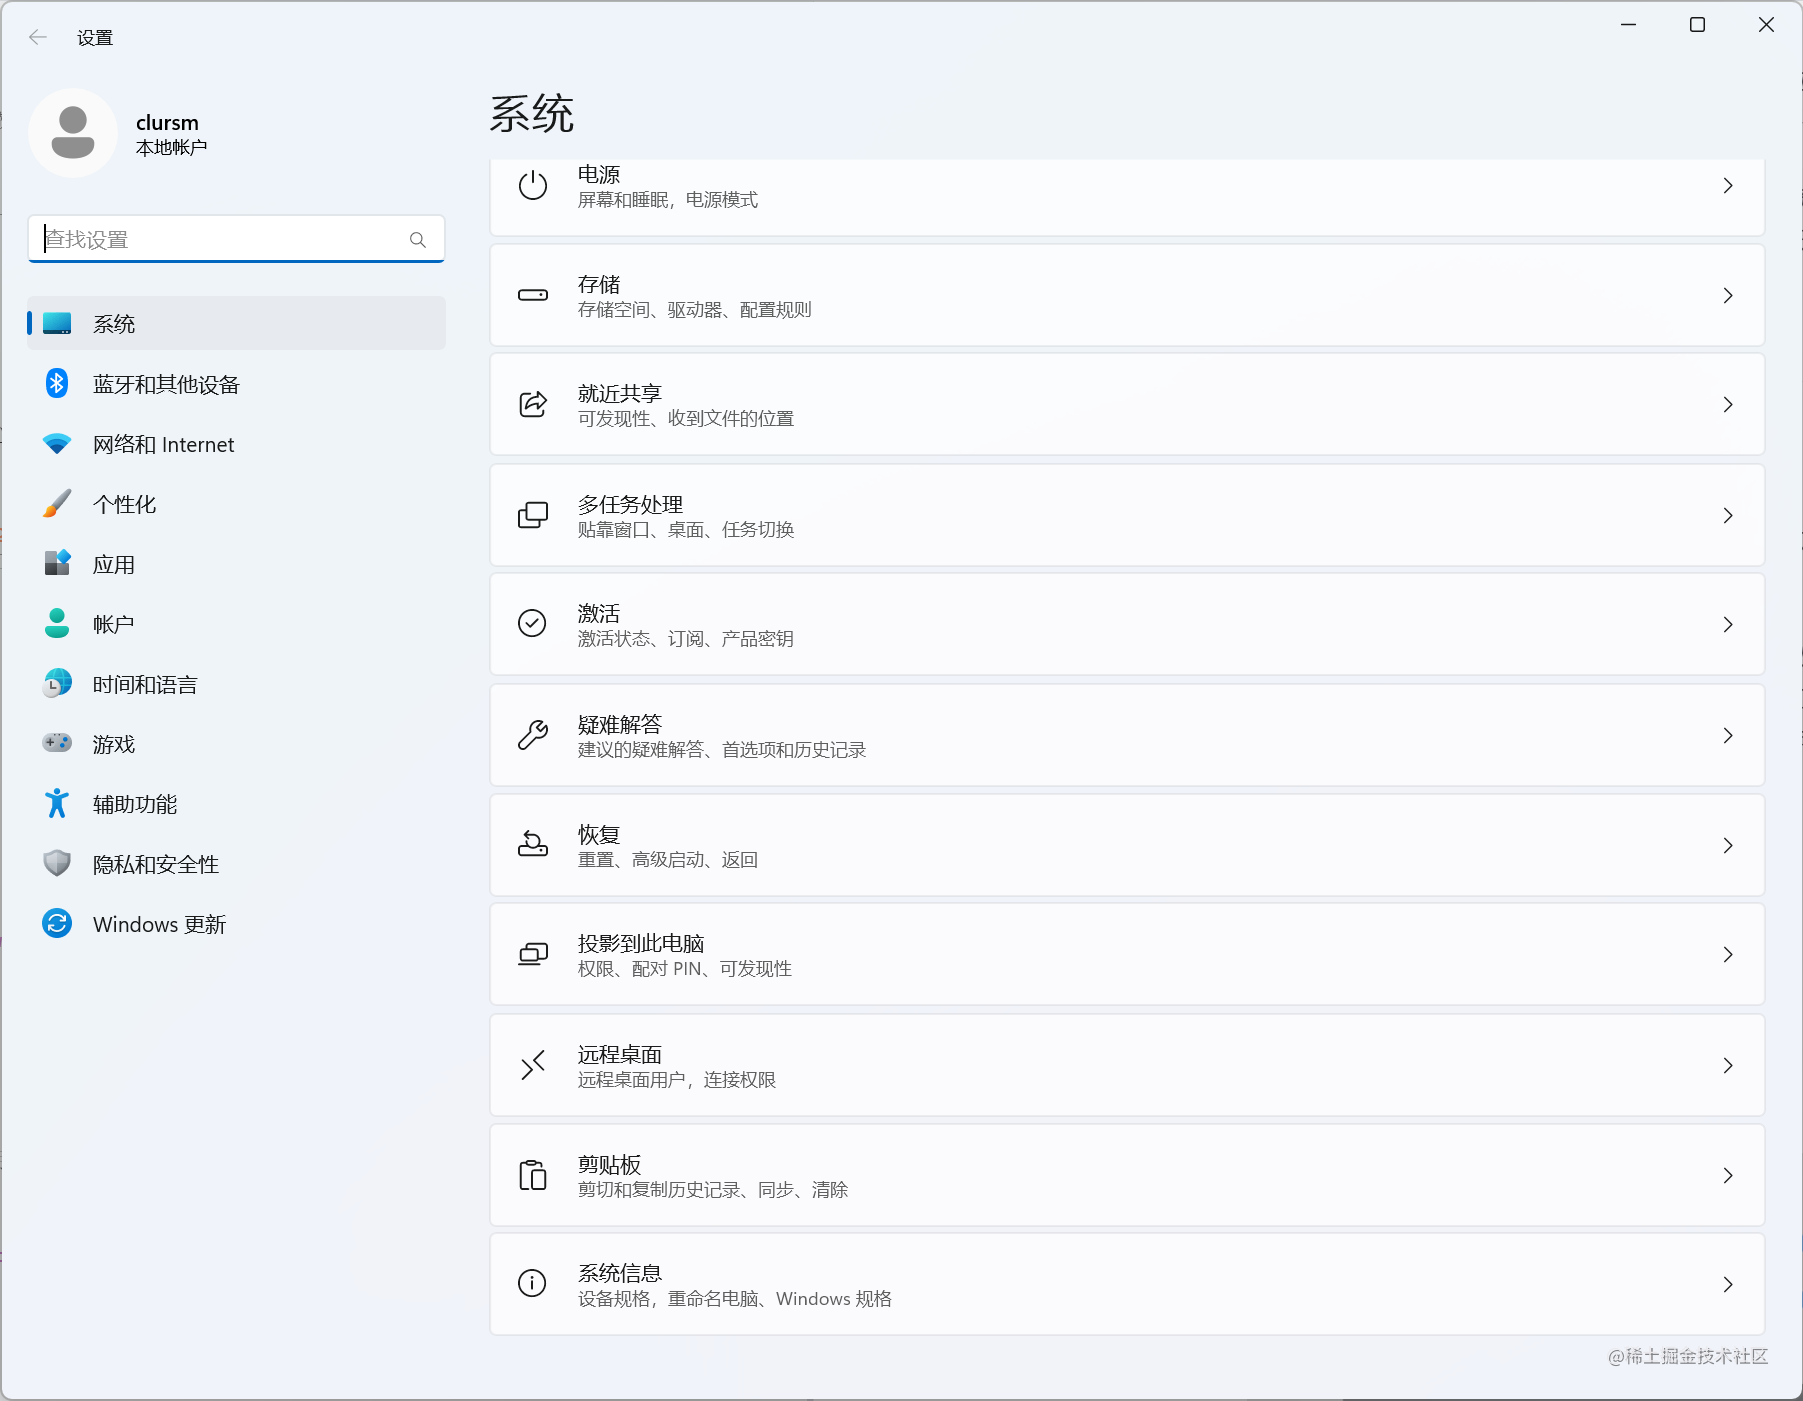The image size is (1803, 1401).
Task: Expand the 电源 row chevron
Action: (x=1728, y=185)
